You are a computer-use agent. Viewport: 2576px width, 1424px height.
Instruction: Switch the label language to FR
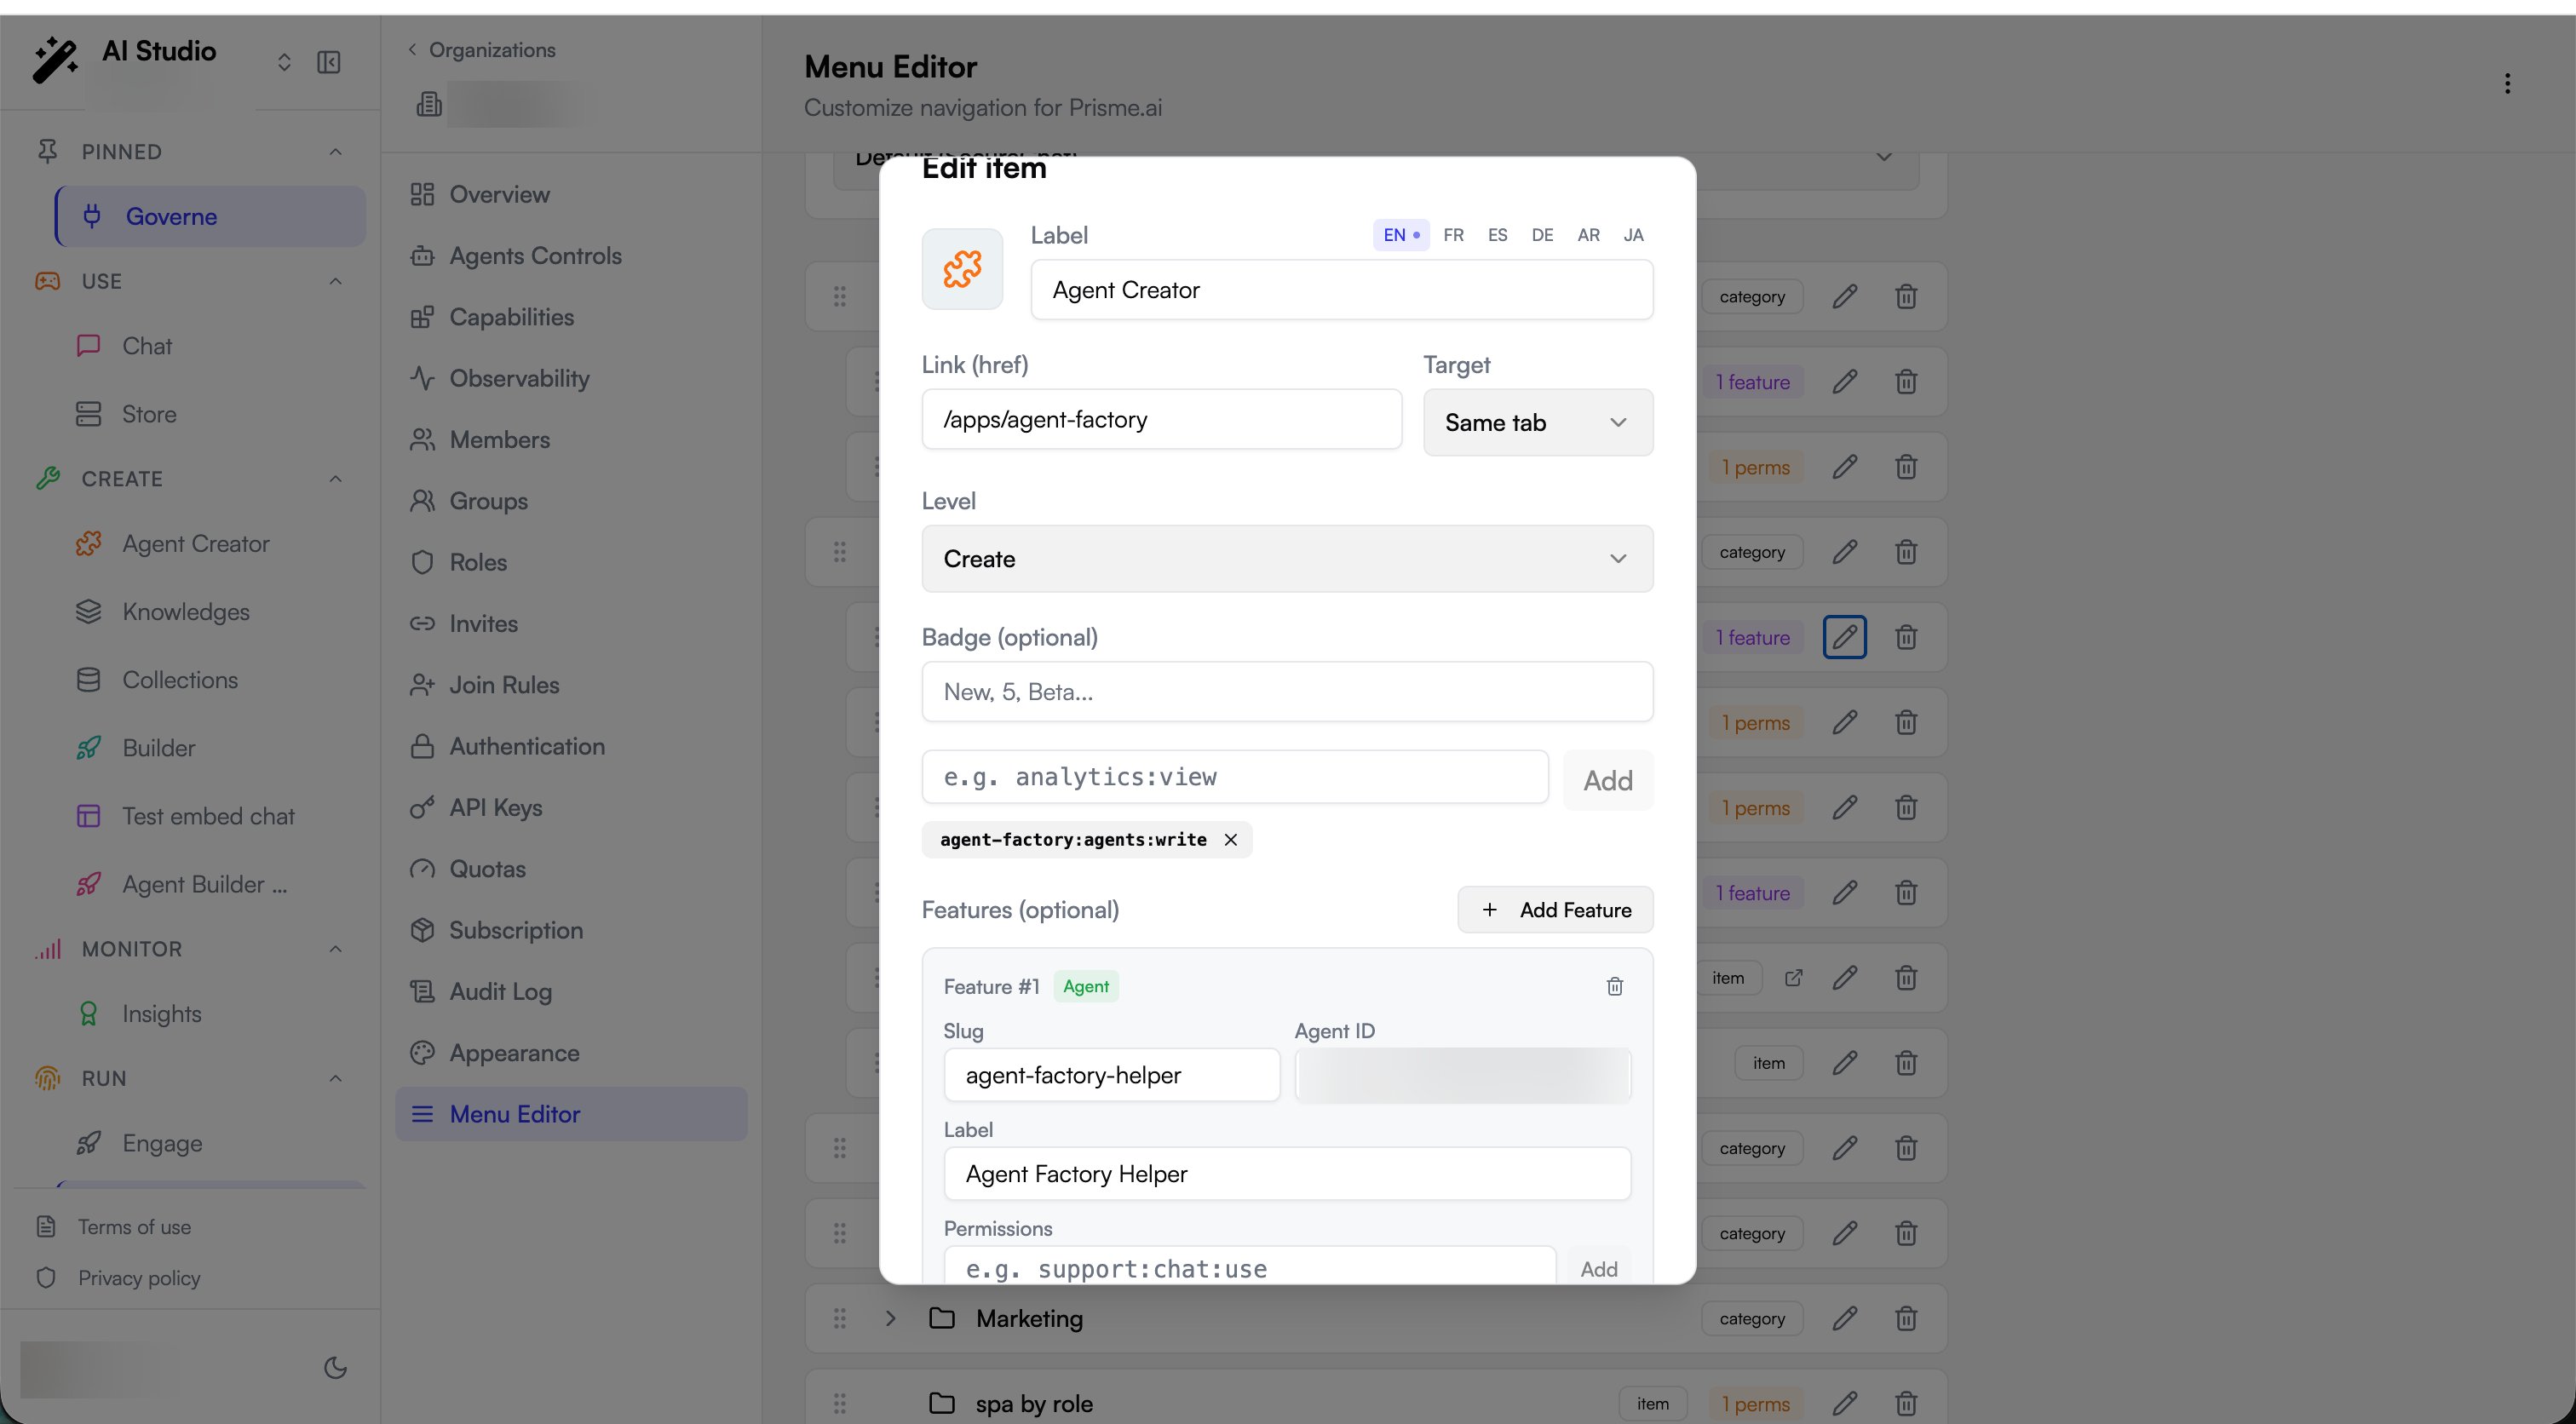[x=1453, y=235]
